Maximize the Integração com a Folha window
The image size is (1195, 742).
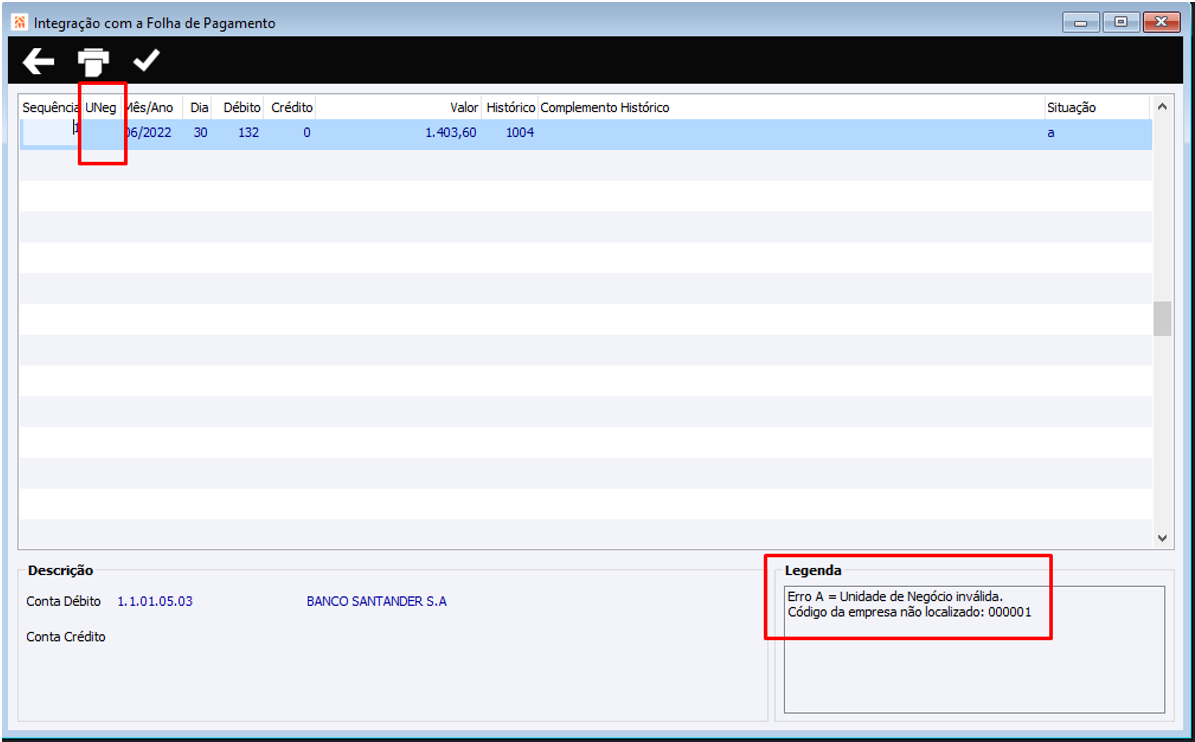tap(1120, 22)
